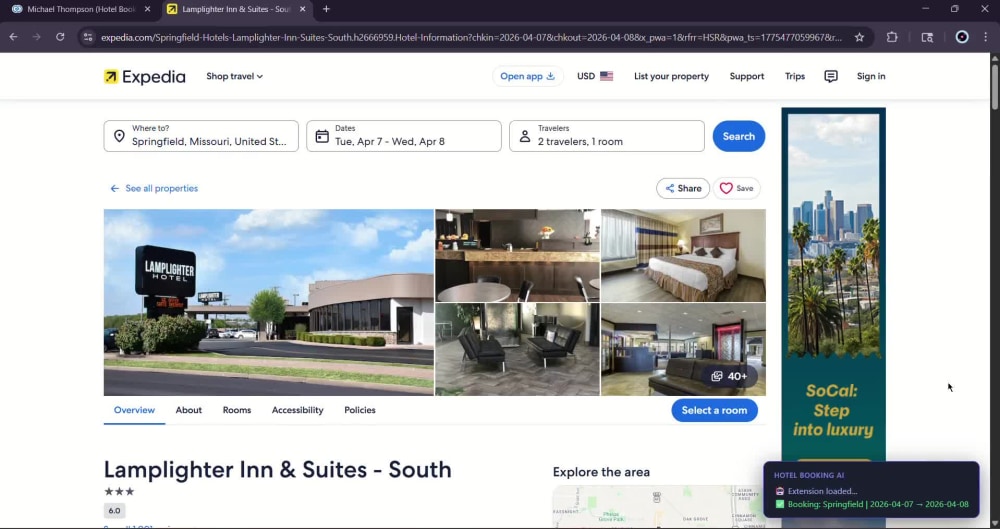The height and width of the screenshot is (529, 1000).
Task: Click the person icon in Travelers
Action: (524, 136)
